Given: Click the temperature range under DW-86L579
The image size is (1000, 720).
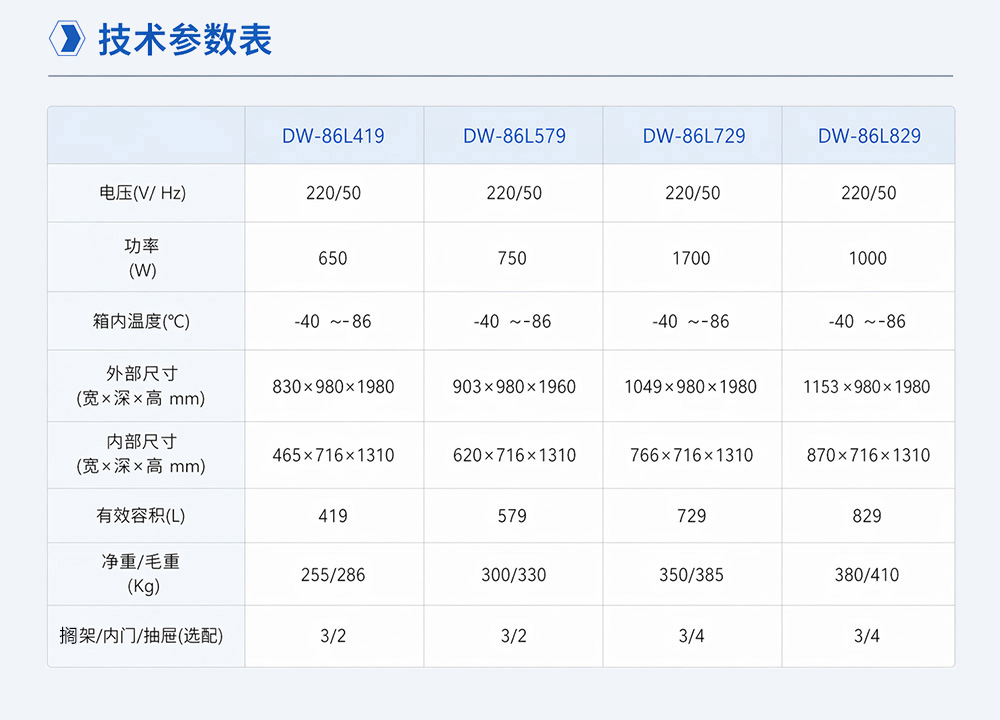Looking at the screenshot, I should pyautogui.click(x=512, y=321).
